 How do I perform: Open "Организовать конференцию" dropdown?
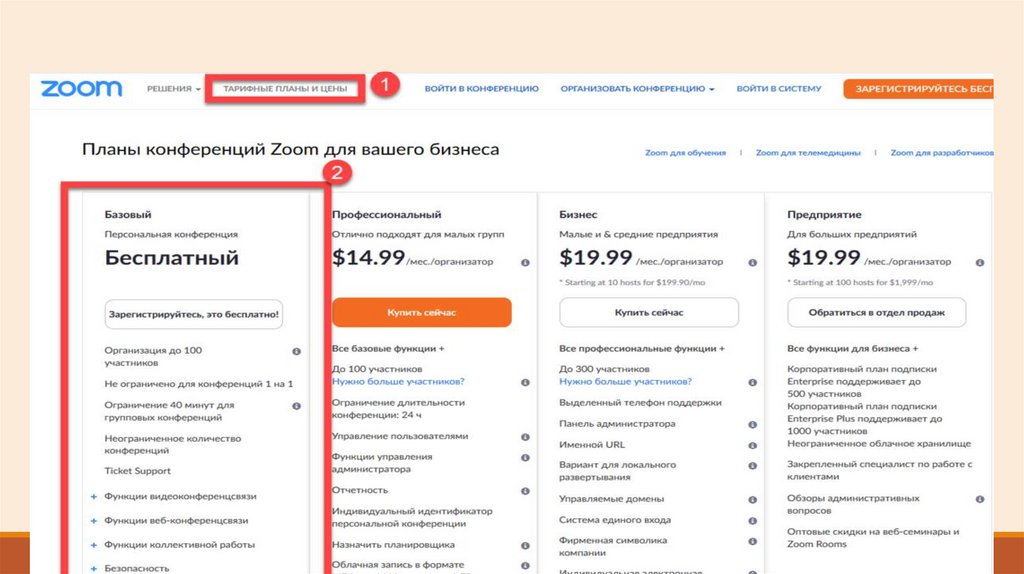[x=637, y=89]
